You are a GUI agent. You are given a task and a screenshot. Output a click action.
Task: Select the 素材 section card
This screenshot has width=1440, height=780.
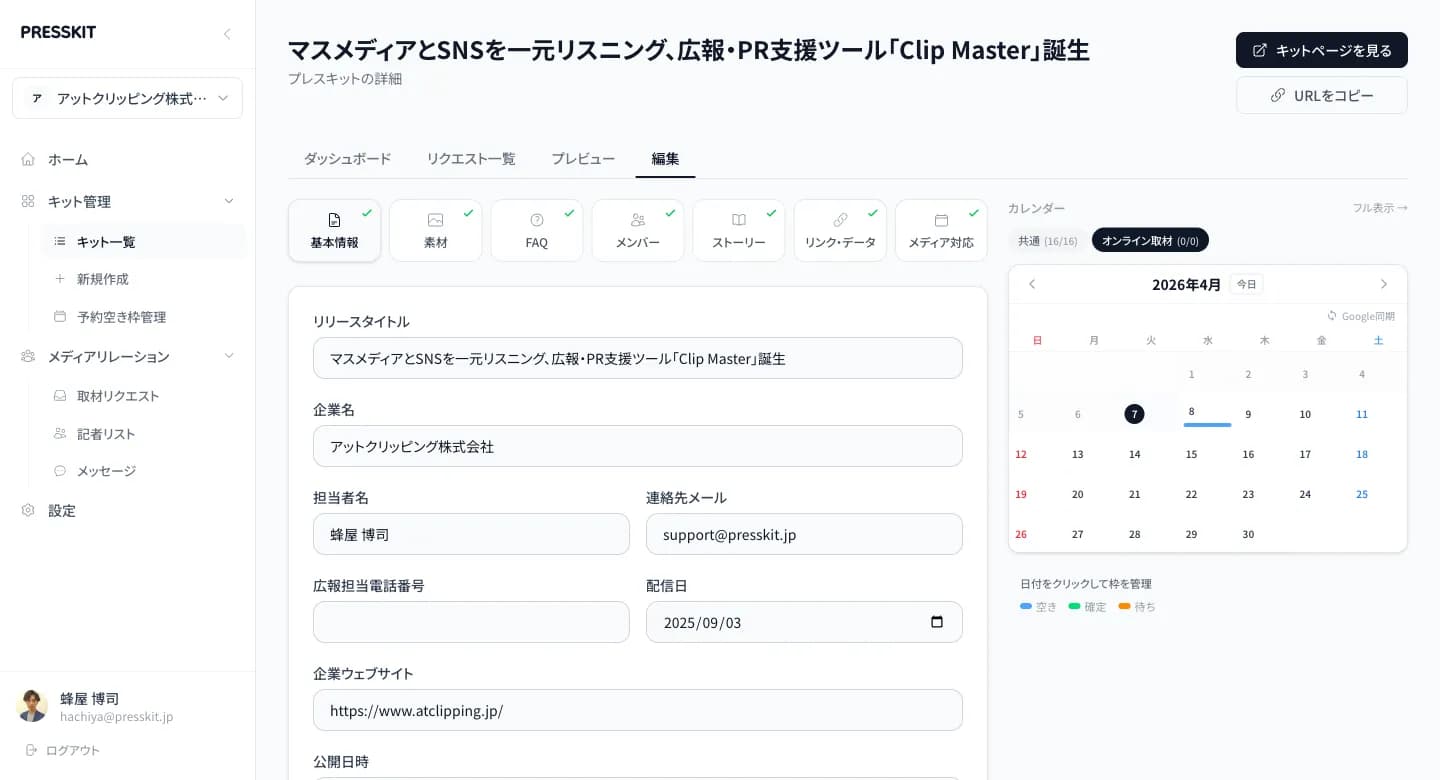click(436, 231)
